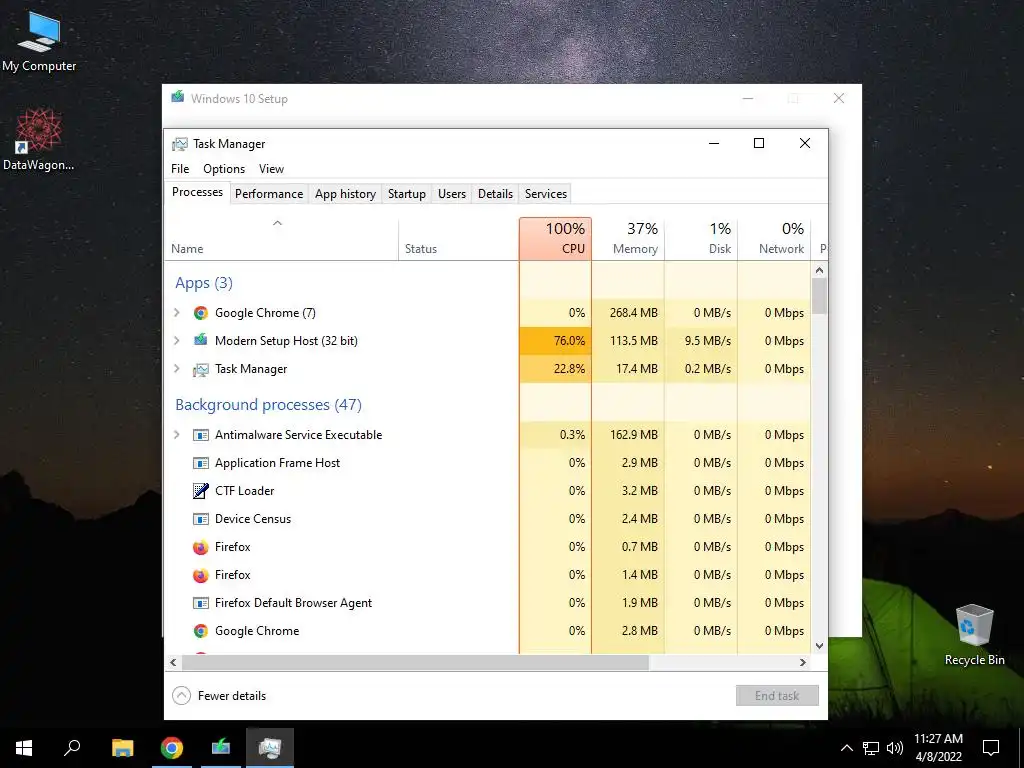Collapse view with Fewer details
The width and height of the screenshot is (1024, 768).
click(x=219, y=696)
